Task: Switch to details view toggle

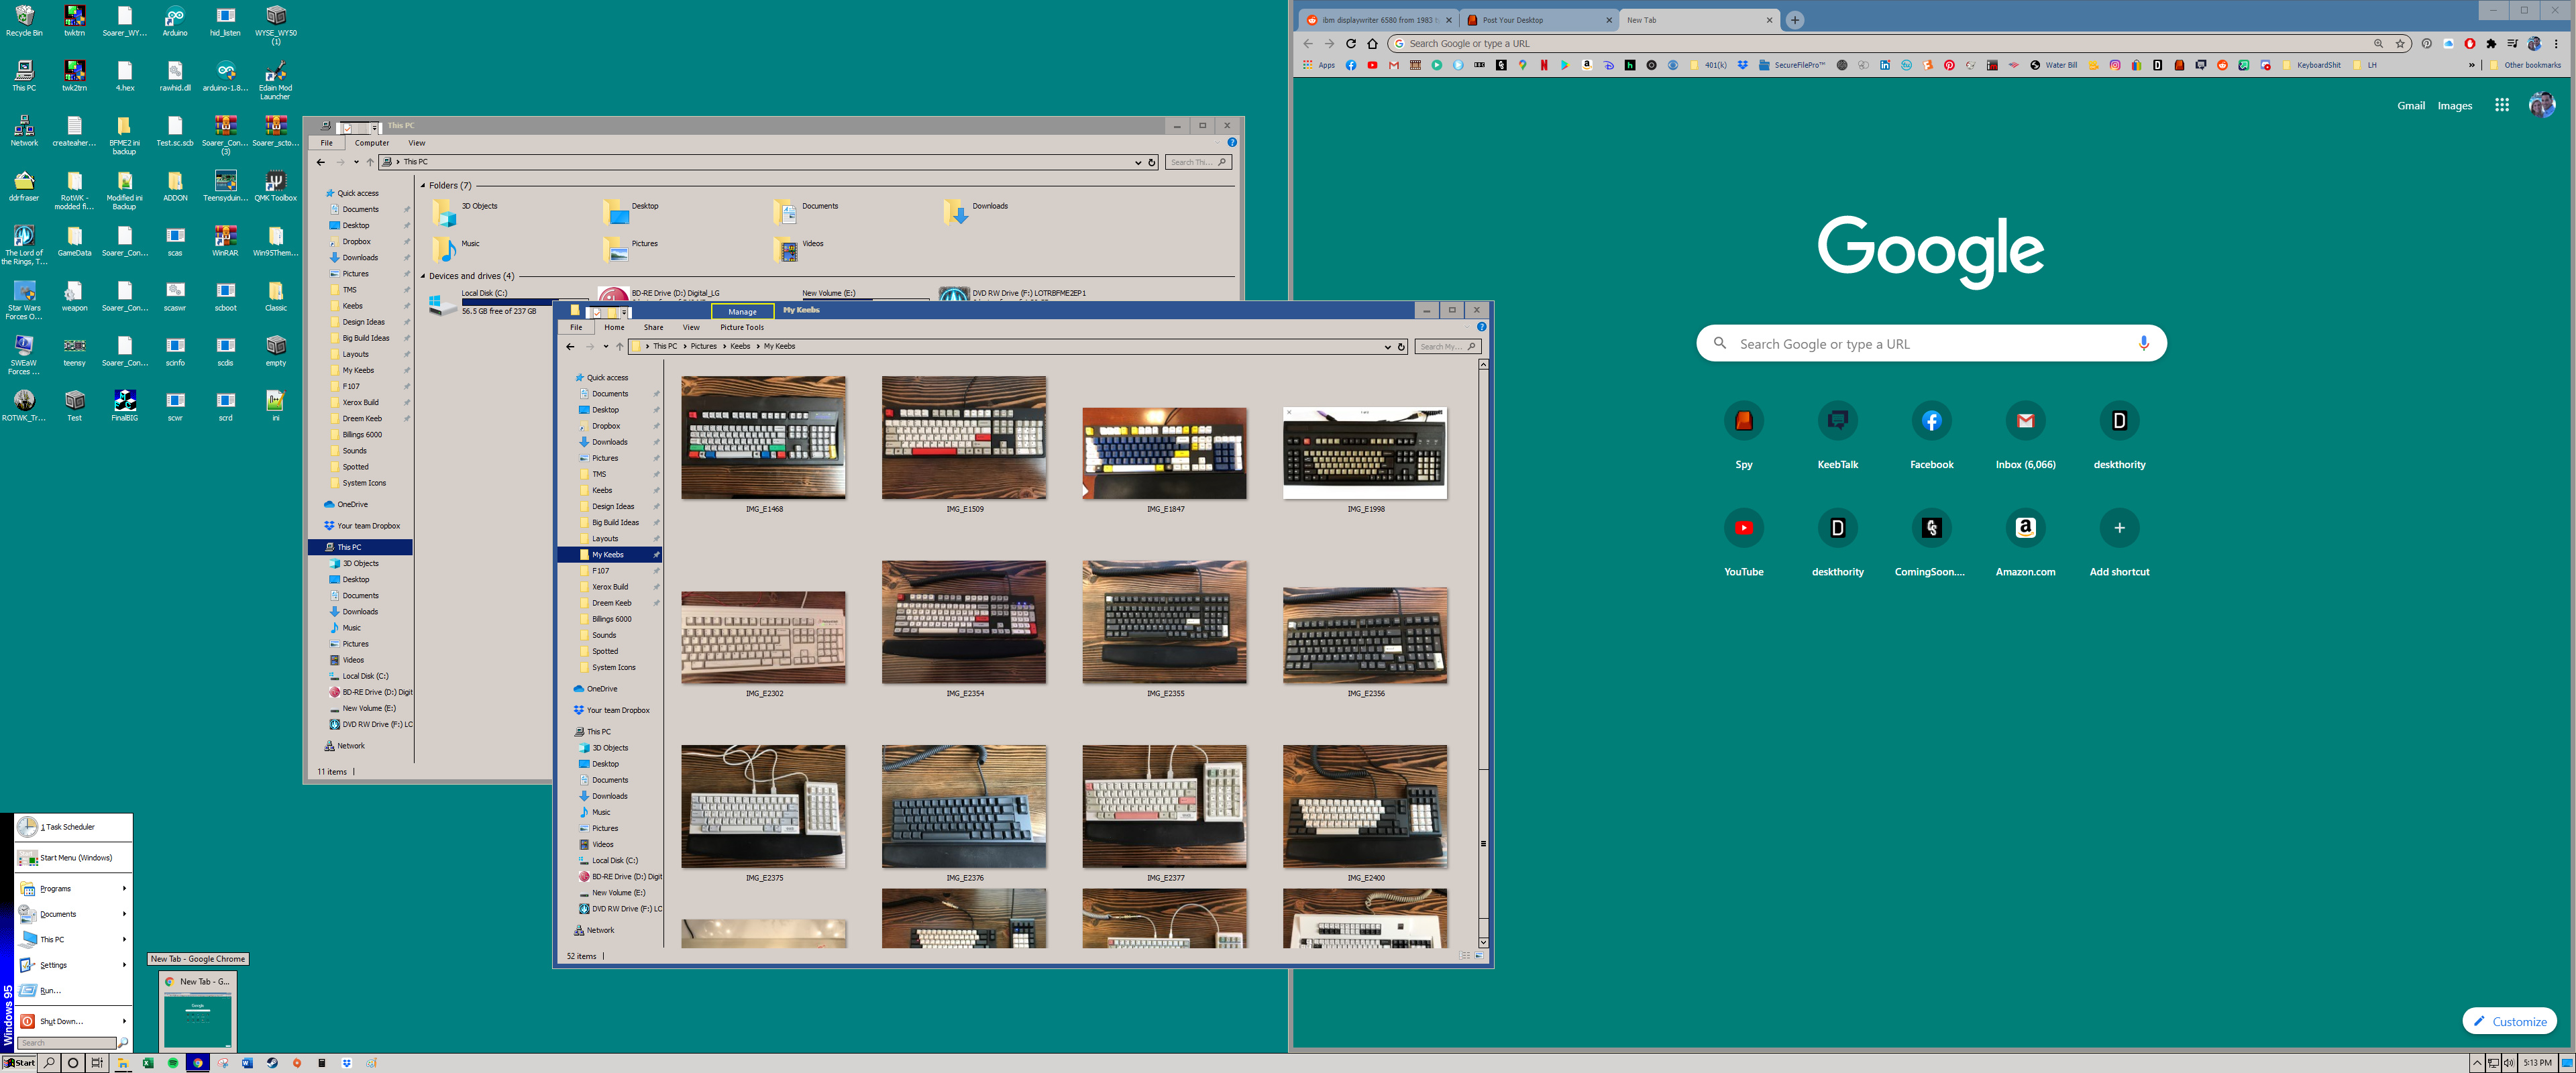Action: click(1465, 956)
